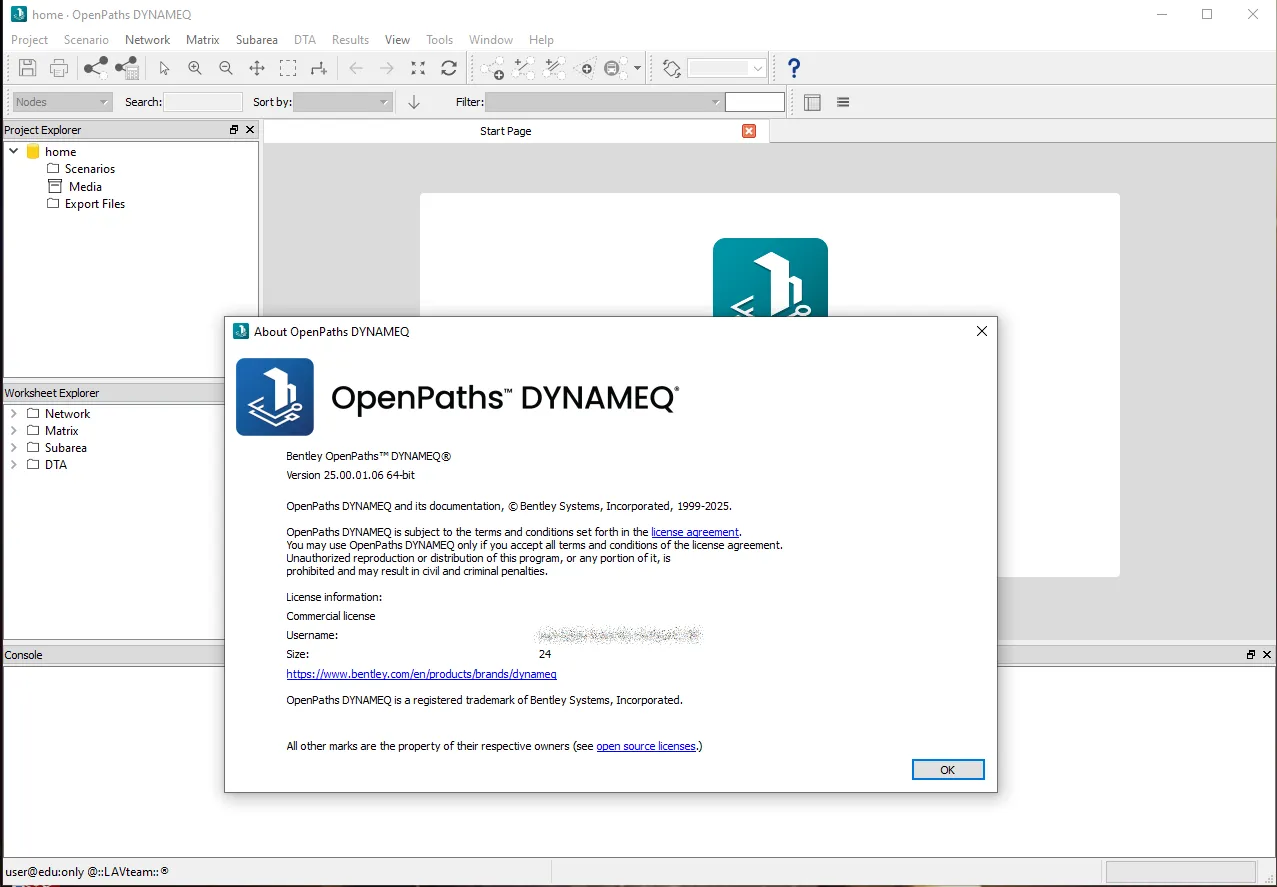Click the Refresh circular arrows icon

click(449, 68)
